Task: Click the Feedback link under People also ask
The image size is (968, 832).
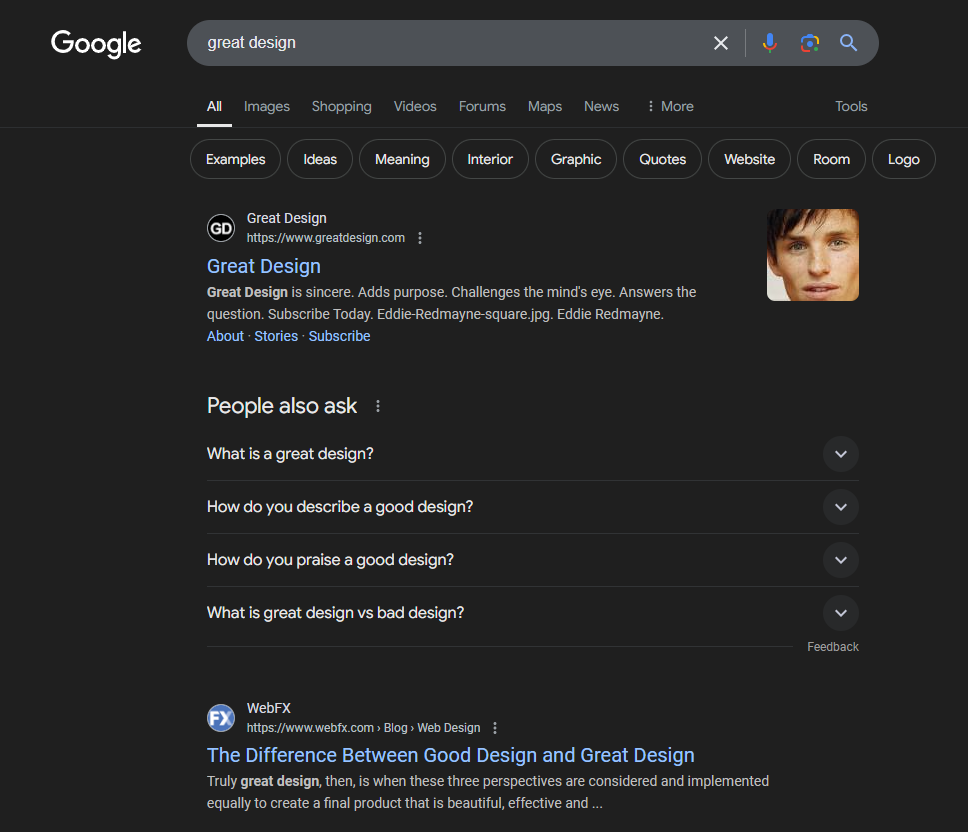Action: pyautogui.click(x=833, y=647)
